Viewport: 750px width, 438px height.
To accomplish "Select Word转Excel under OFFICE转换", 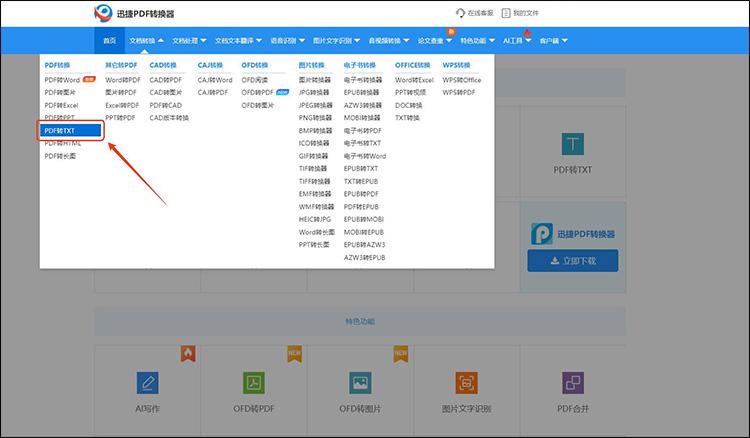I will [x=414, y=80].
